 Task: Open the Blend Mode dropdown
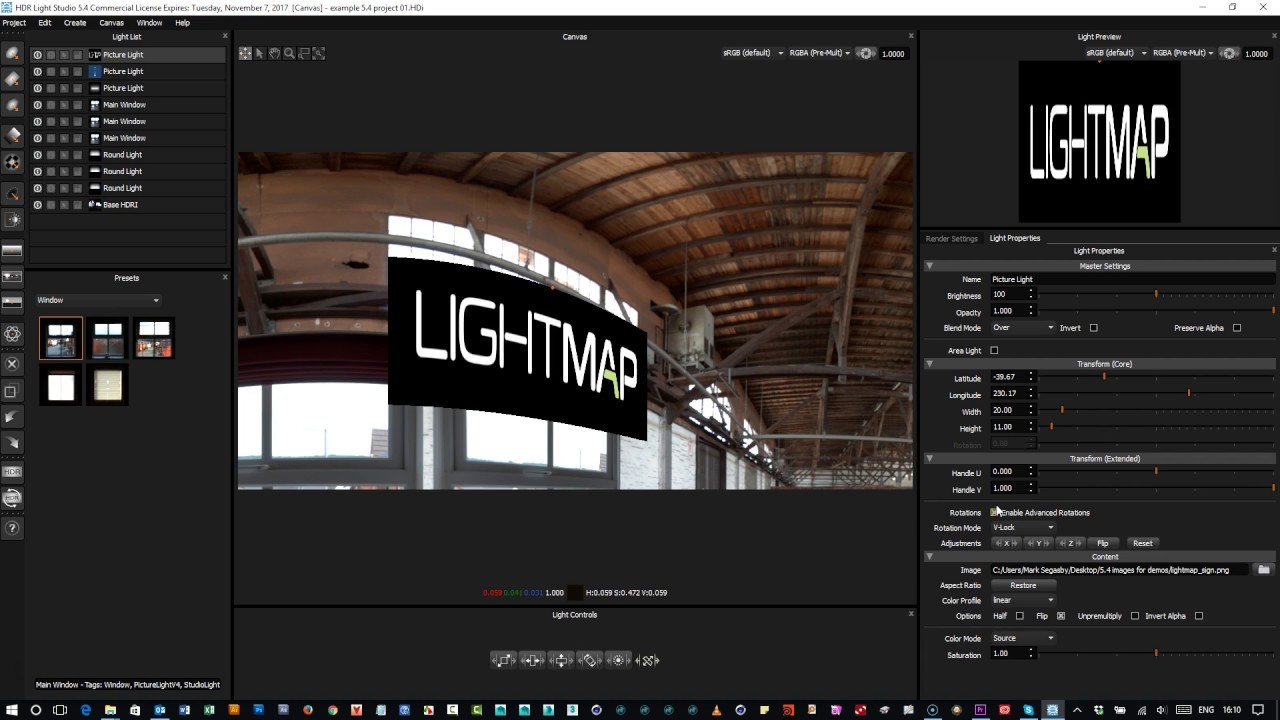1023,328
